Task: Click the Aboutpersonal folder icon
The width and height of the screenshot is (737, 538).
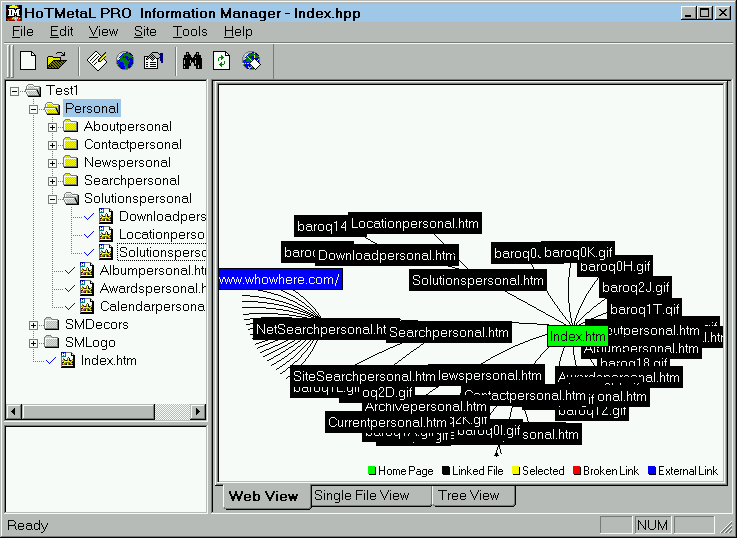Action: 71,126
